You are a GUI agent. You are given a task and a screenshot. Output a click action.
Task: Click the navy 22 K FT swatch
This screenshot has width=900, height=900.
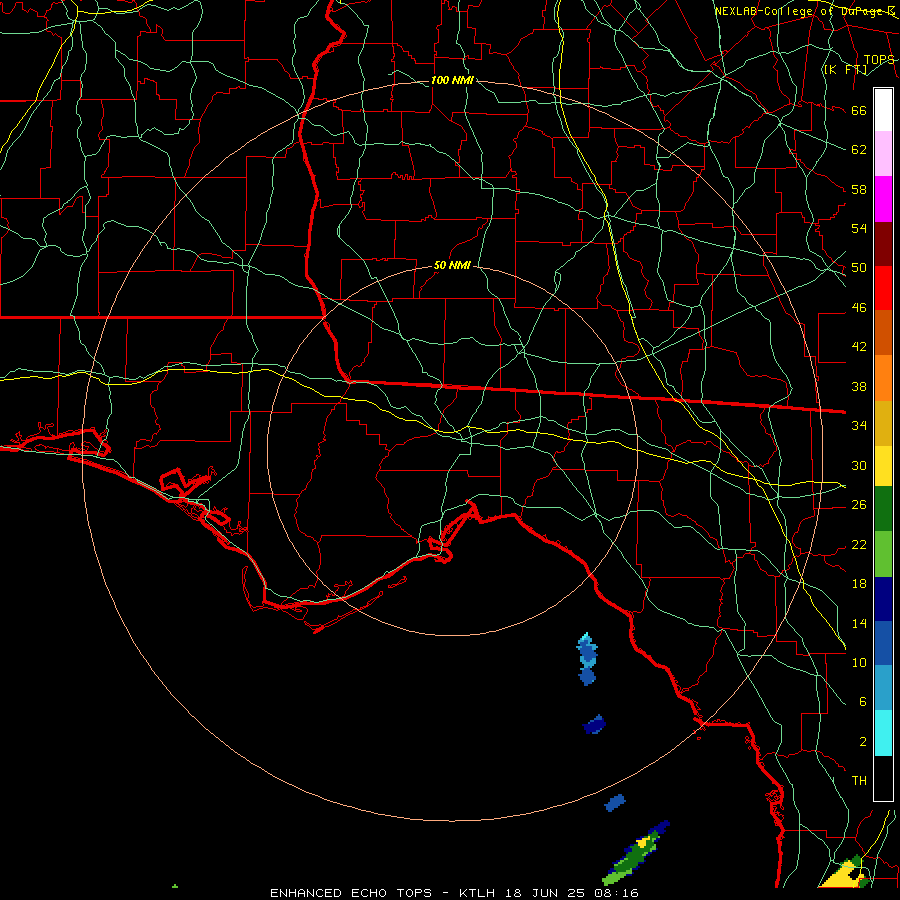click(x=883, y=599)
